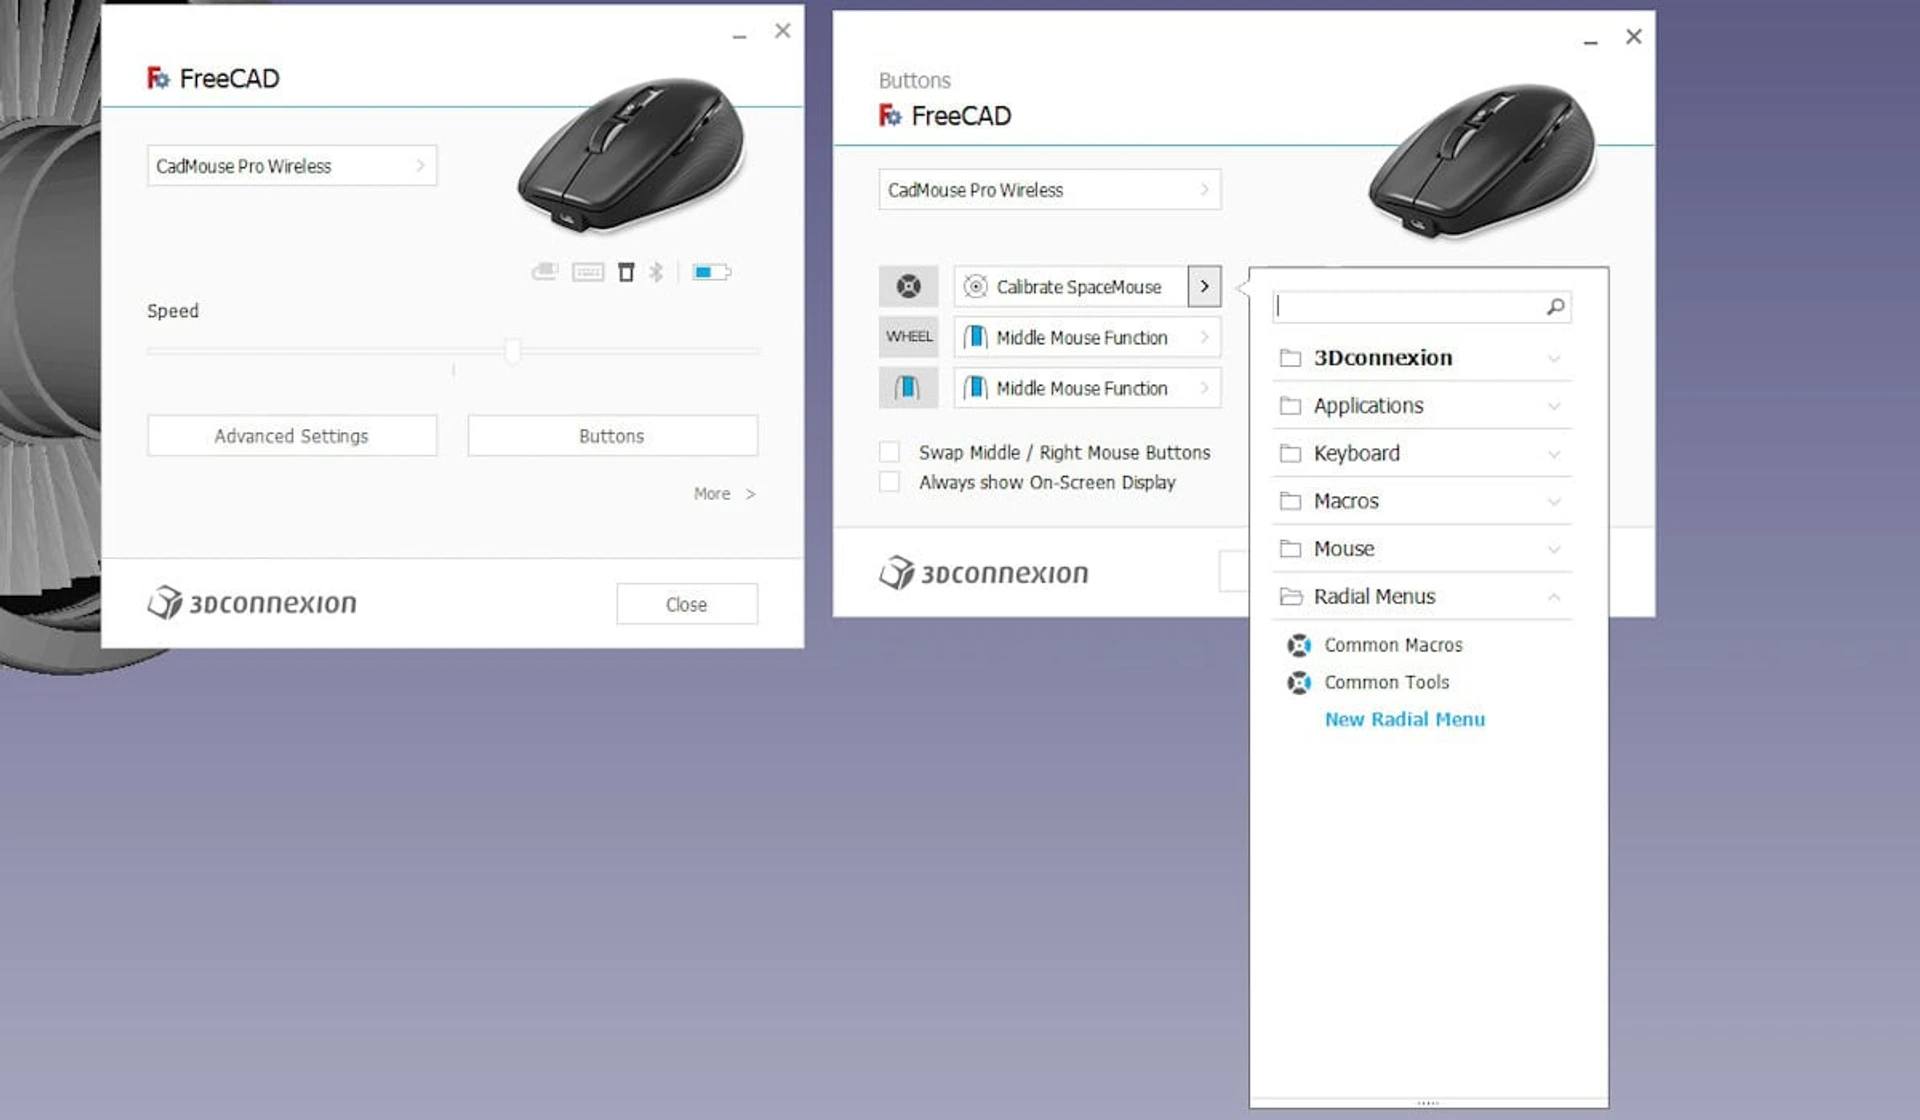Select Common Tools radial menu

coord(1386,682)
